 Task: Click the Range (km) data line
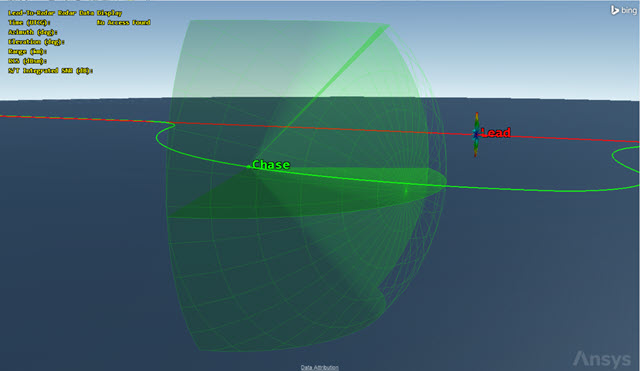coord(27,51)
